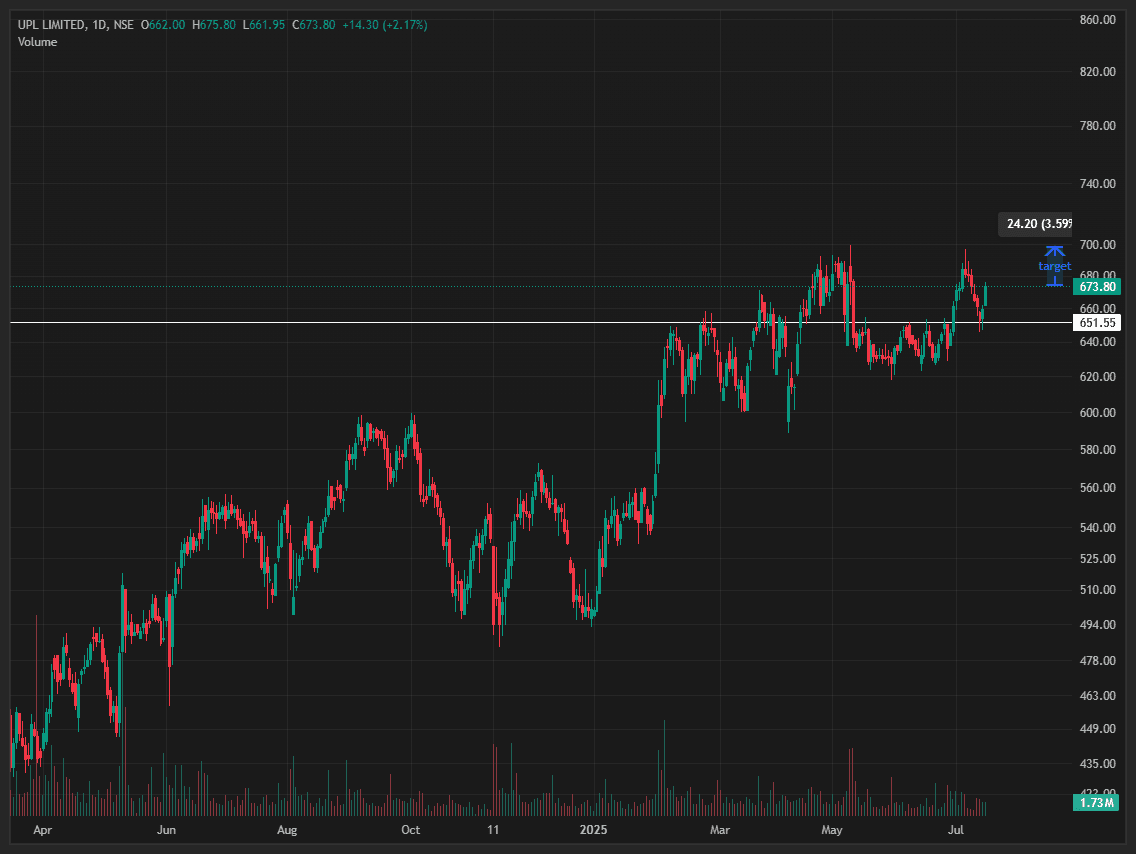Click the low value L661.95
Screen dimensions: 1136x854
point(264,25)
